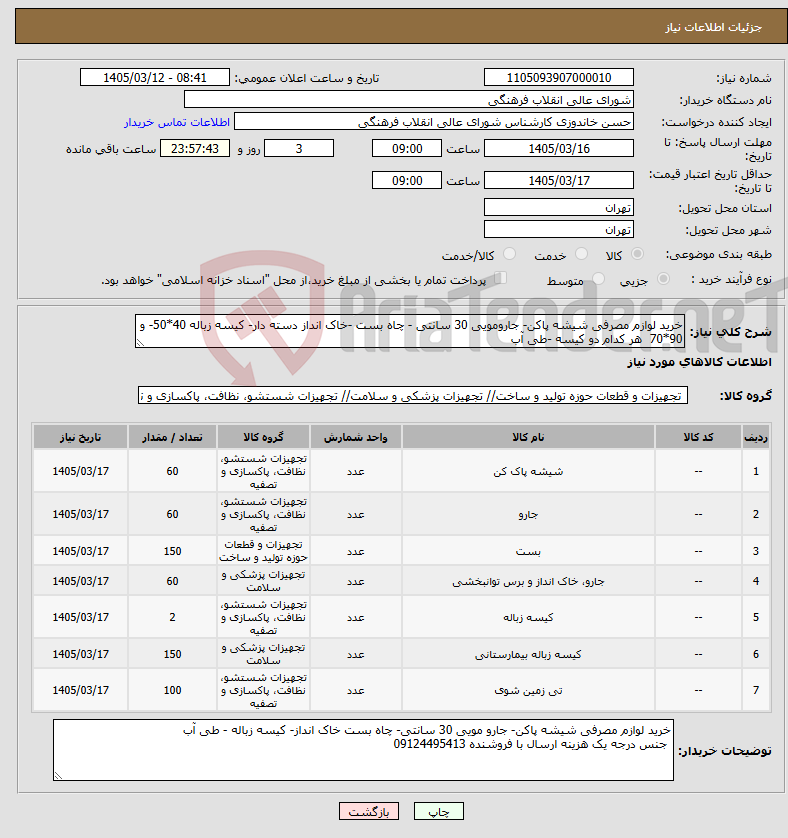Open the اطلاعات تماس خریدار link

pos(177,122)
